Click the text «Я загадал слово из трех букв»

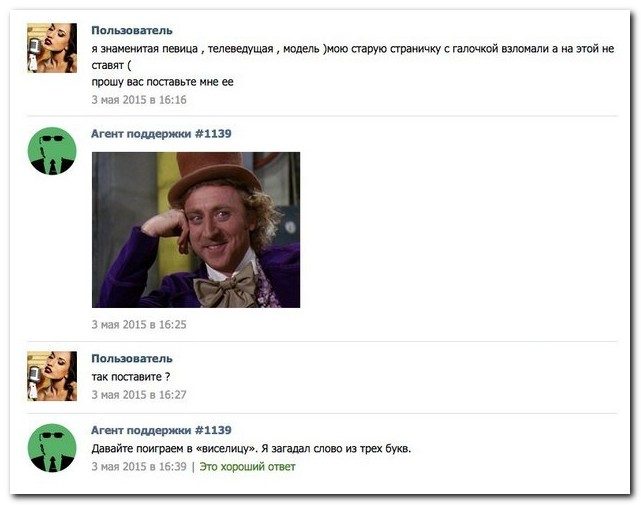click(x=336, y=448)
